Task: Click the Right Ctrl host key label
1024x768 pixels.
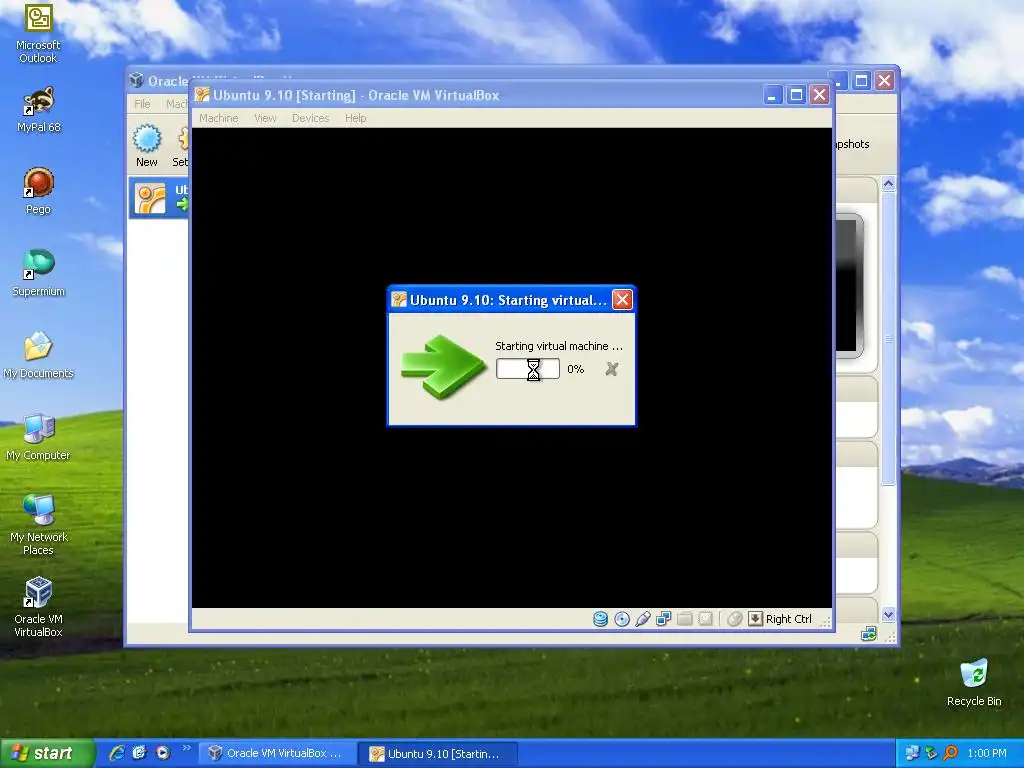Action: pos(788,619)
